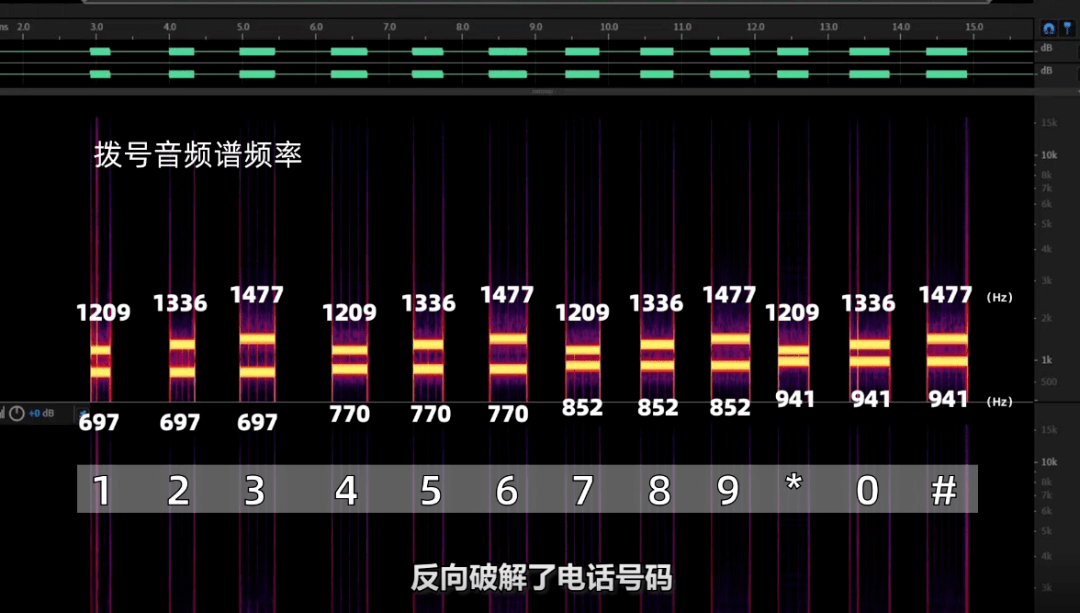
Task: Click the 9.0 mark on the time ruler
Action: click(x=536, y=27)
